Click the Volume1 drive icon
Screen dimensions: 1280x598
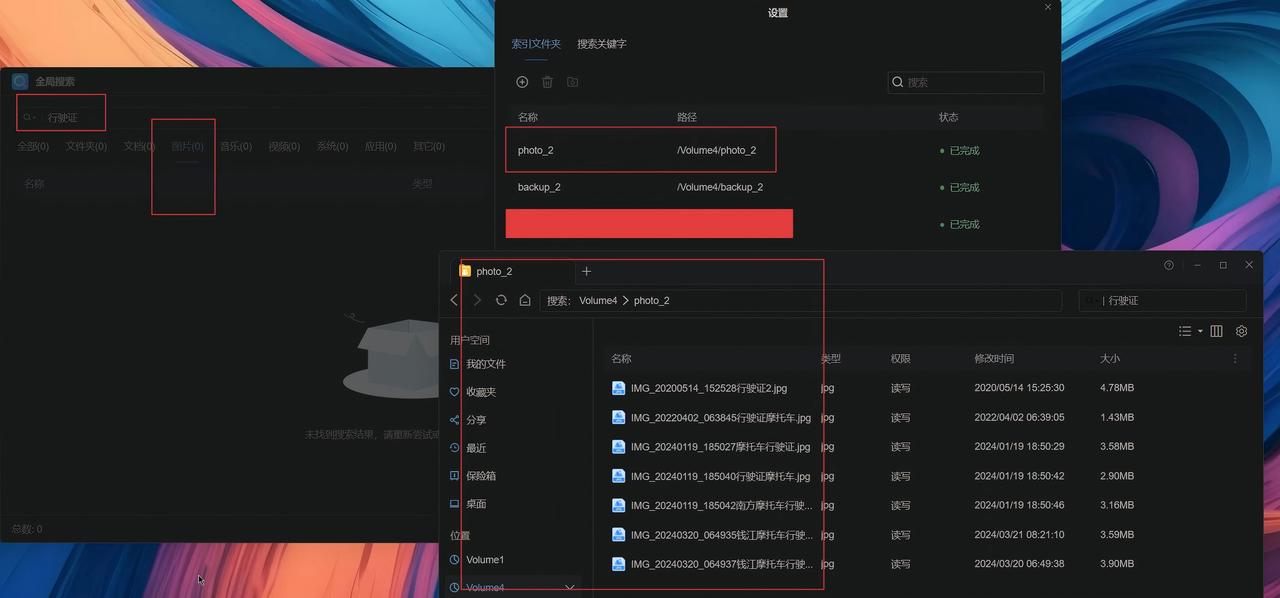point(455,560)
